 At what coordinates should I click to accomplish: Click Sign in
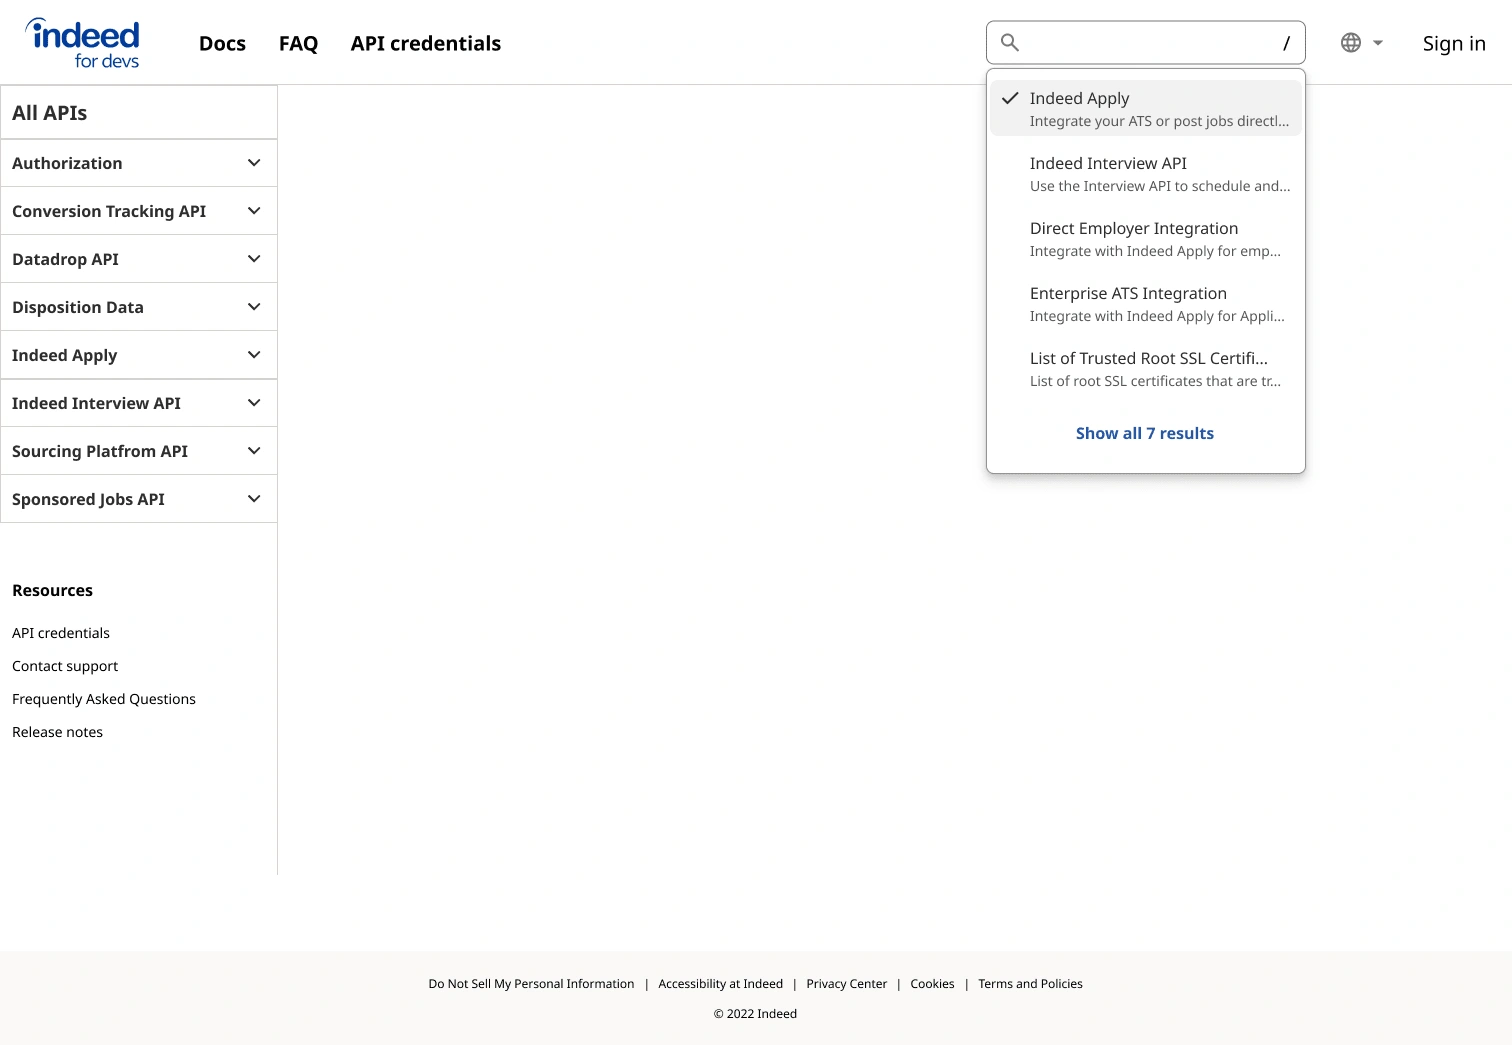1454,43
